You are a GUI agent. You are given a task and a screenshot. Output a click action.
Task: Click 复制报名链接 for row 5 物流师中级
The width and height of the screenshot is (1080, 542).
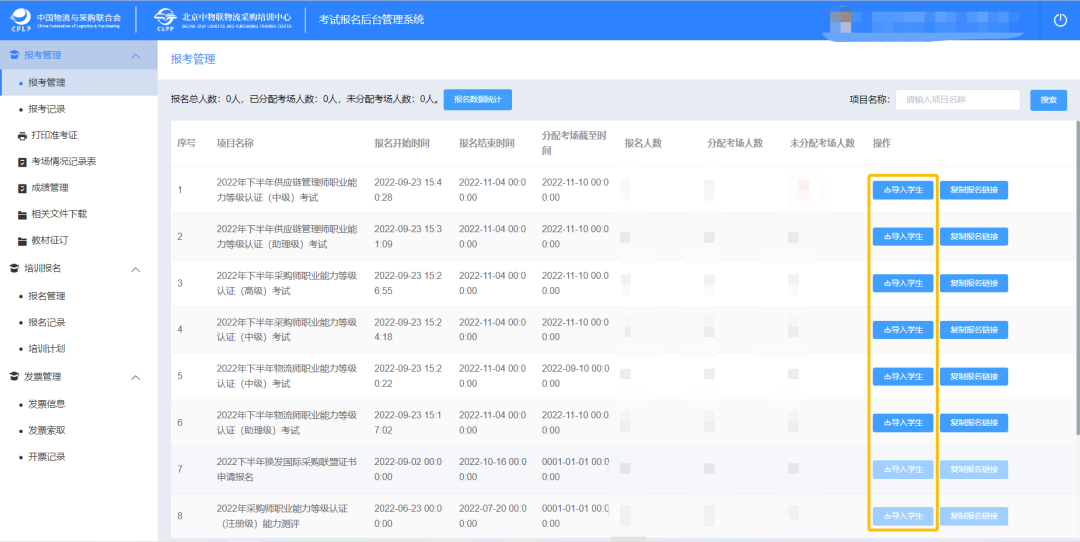(x=974, y=377)
